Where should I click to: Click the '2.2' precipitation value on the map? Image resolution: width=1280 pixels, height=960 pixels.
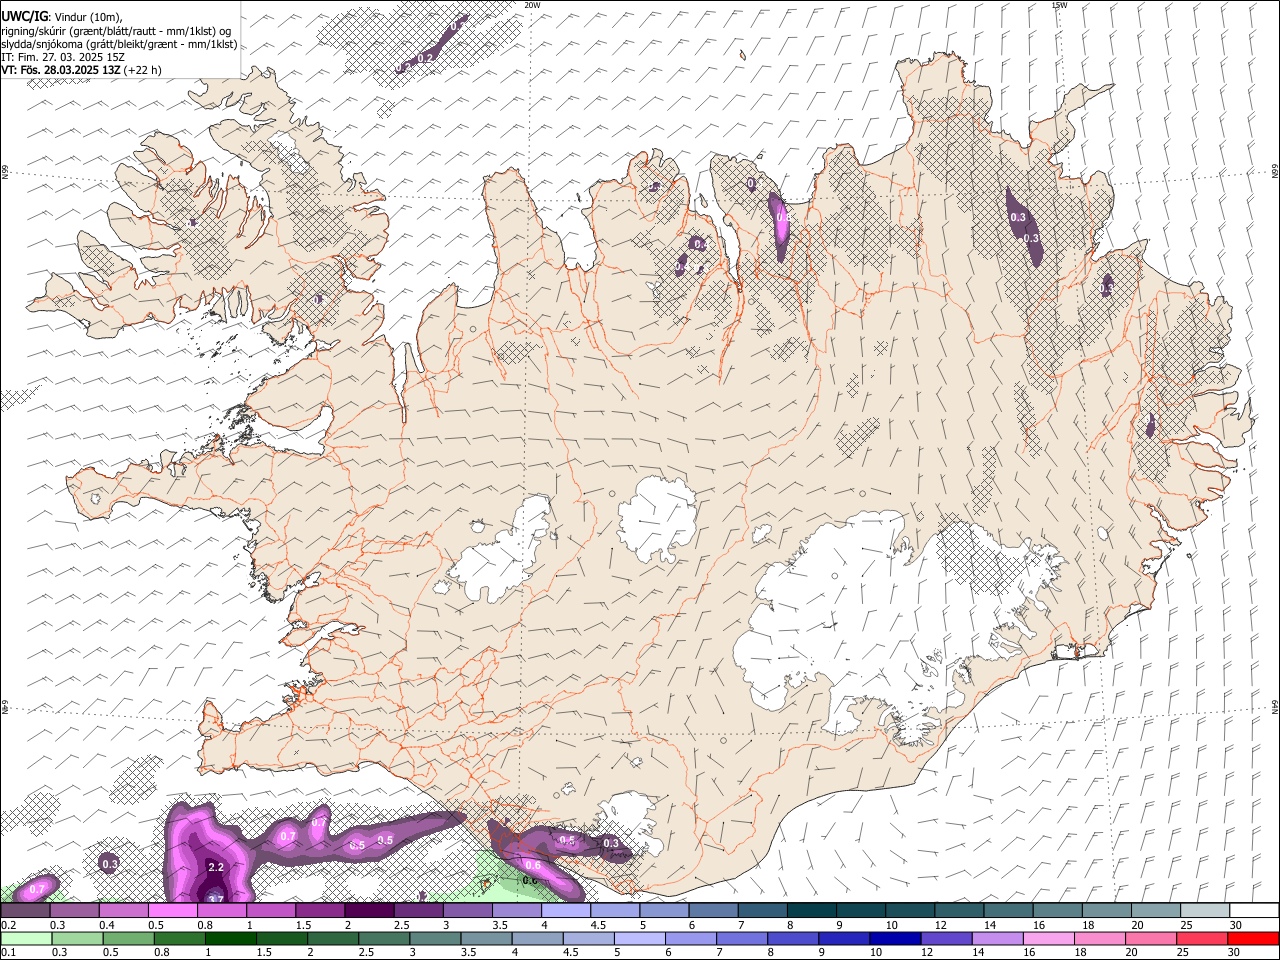pos(215,867)
